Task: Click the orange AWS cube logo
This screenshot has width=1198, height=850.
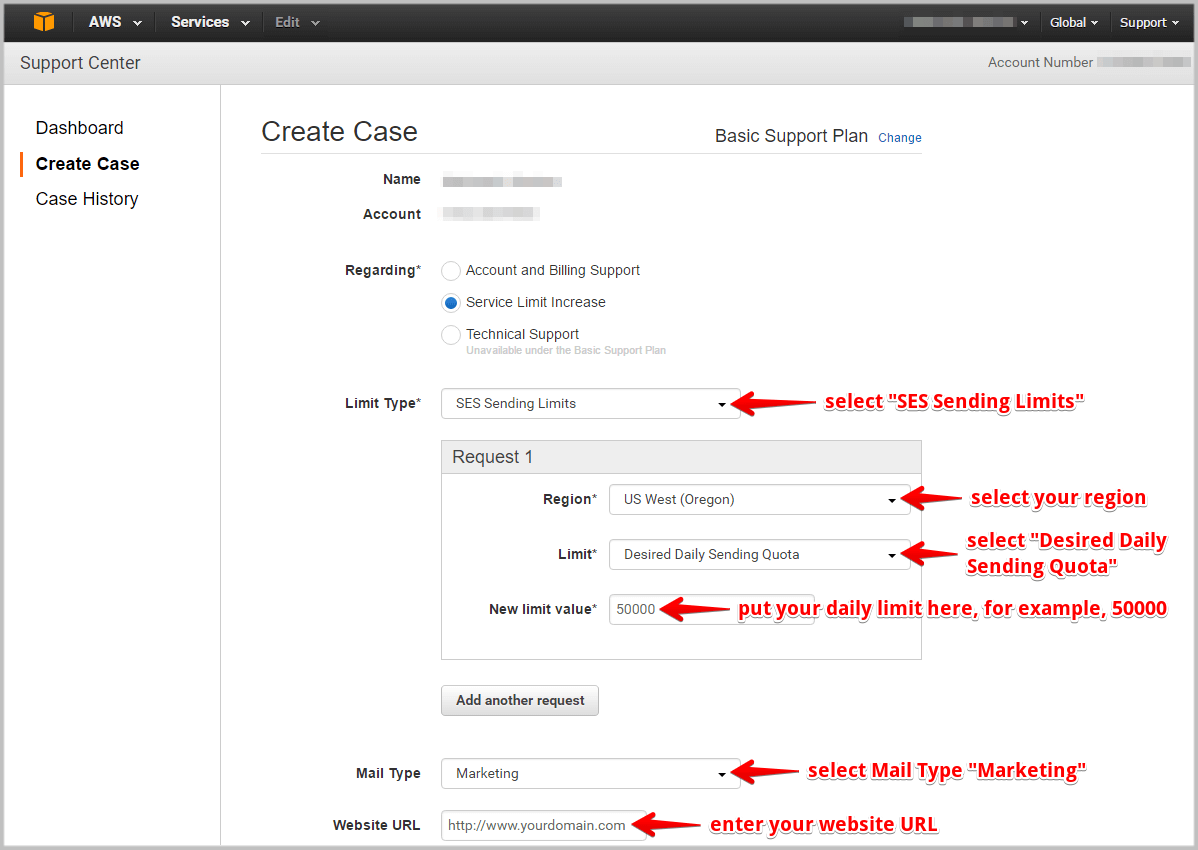Action: click(x=44, y=21)
